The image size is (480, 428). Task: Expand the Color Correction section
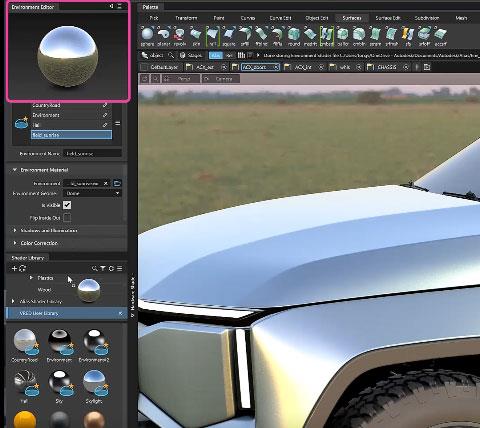coord(15,243)
